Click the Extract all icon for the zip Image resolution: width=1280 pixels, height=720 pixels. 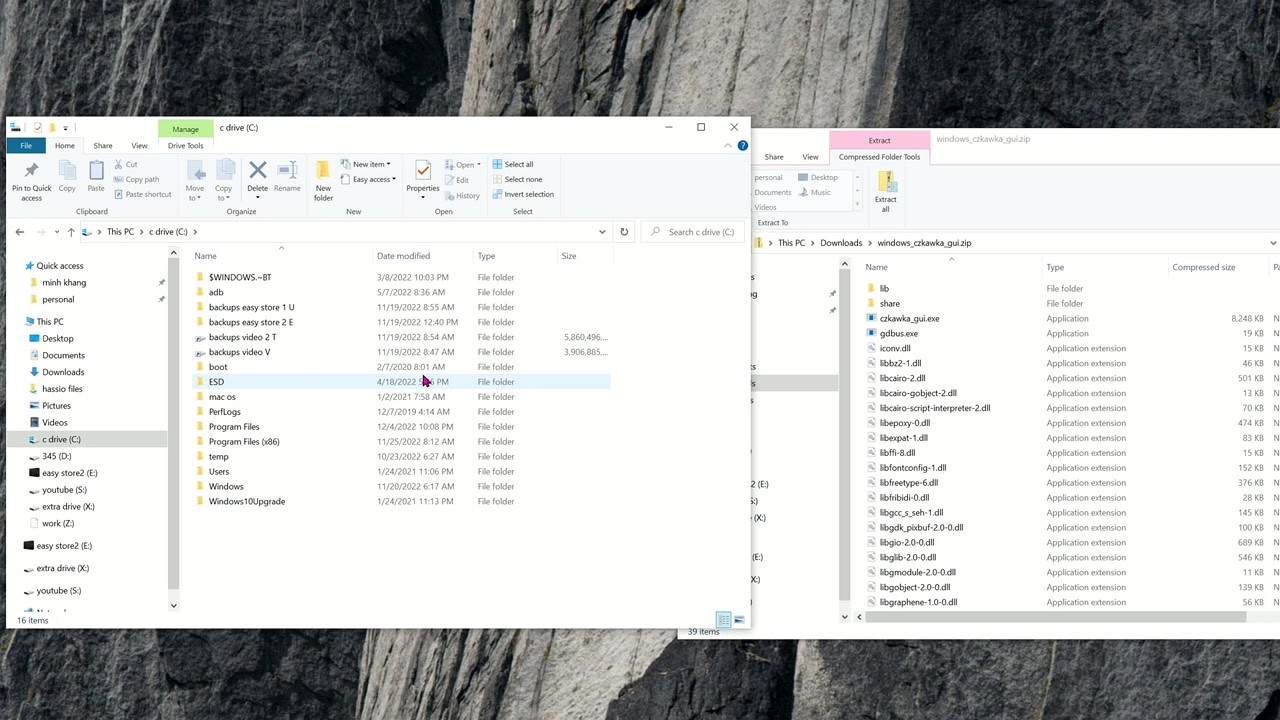pos(886,190)
